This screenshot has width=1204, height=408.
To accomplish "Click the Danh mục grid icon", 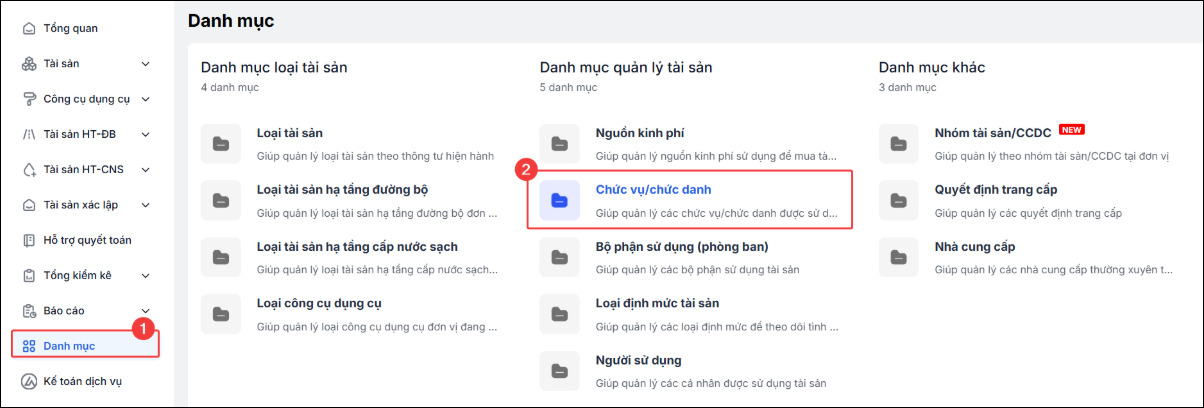I will [29, 346].
